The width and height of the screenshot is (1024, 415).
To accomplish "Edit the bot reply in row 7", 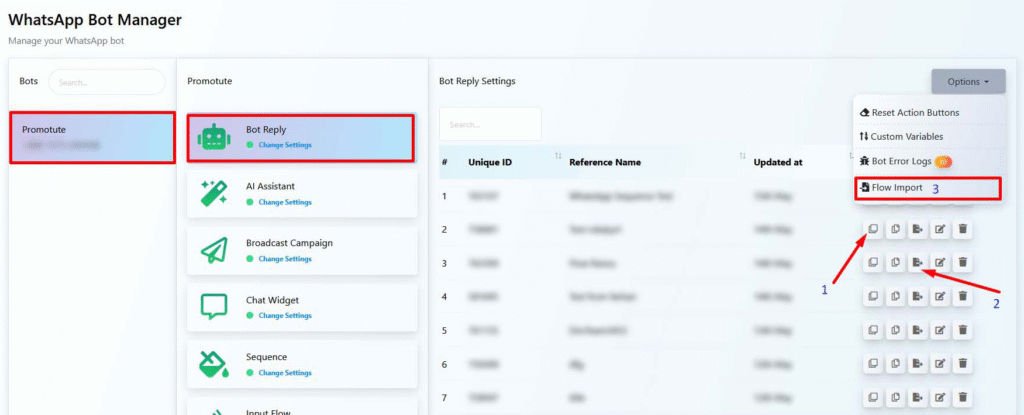I will pos(940,397).
